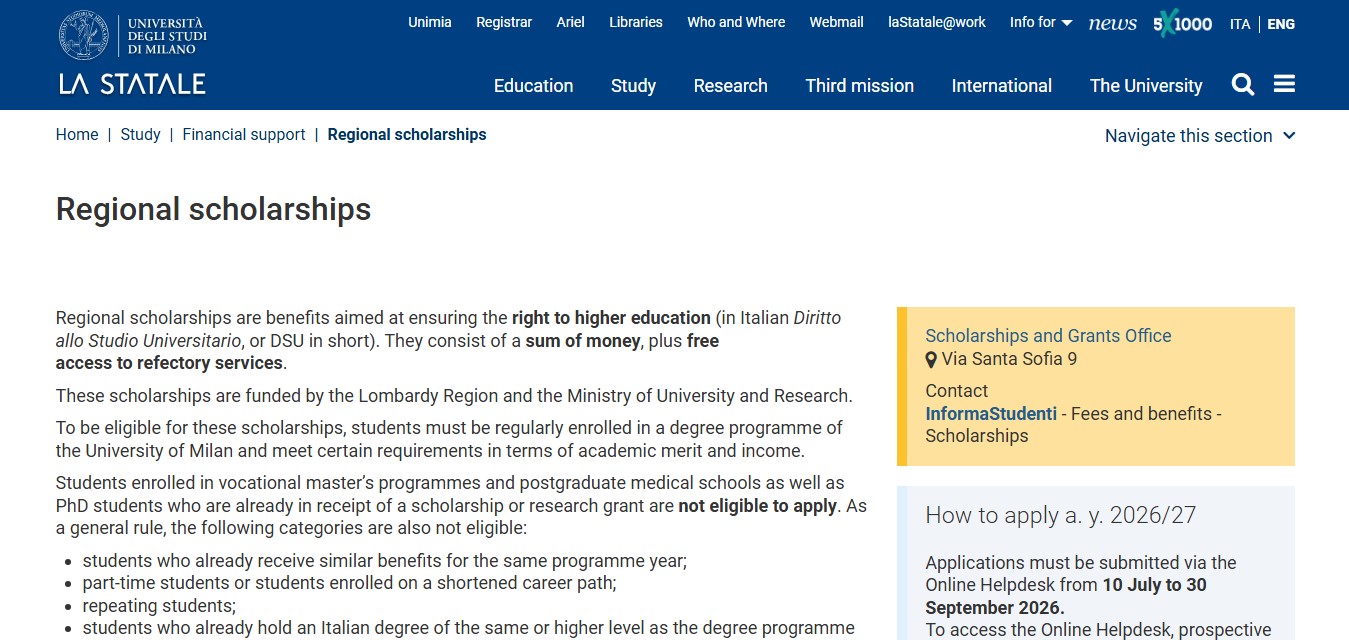1349x640 pixels.
Task: Open the search magnifier icon
Action: pyautogui.click(x=1243, y=85)
